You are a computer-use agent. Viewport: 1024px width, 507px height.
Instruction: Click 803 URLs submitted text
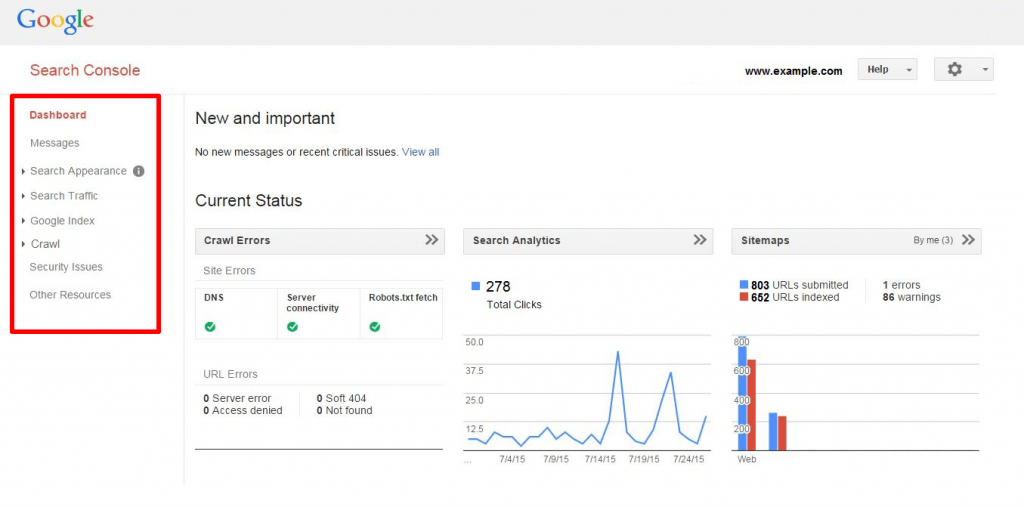(800, 285)
